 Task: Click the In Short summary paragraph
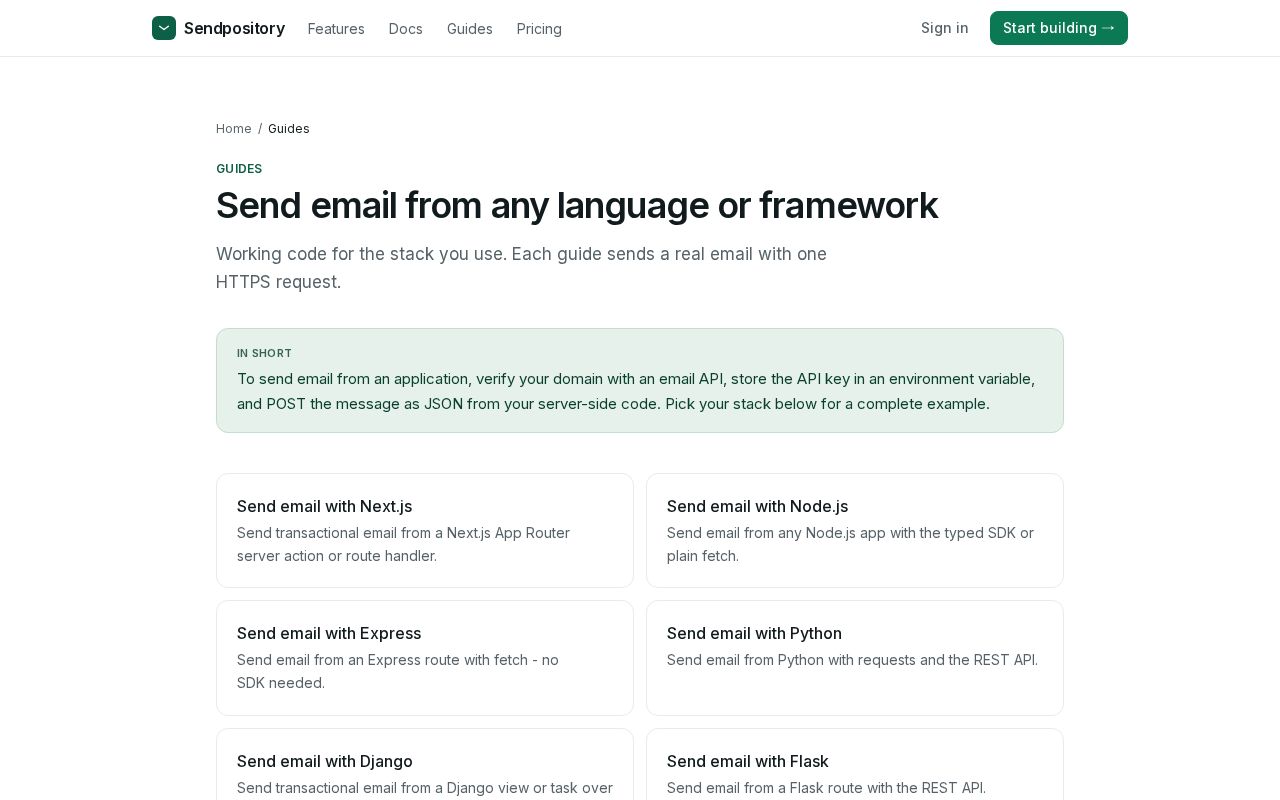tap(636, 391)
